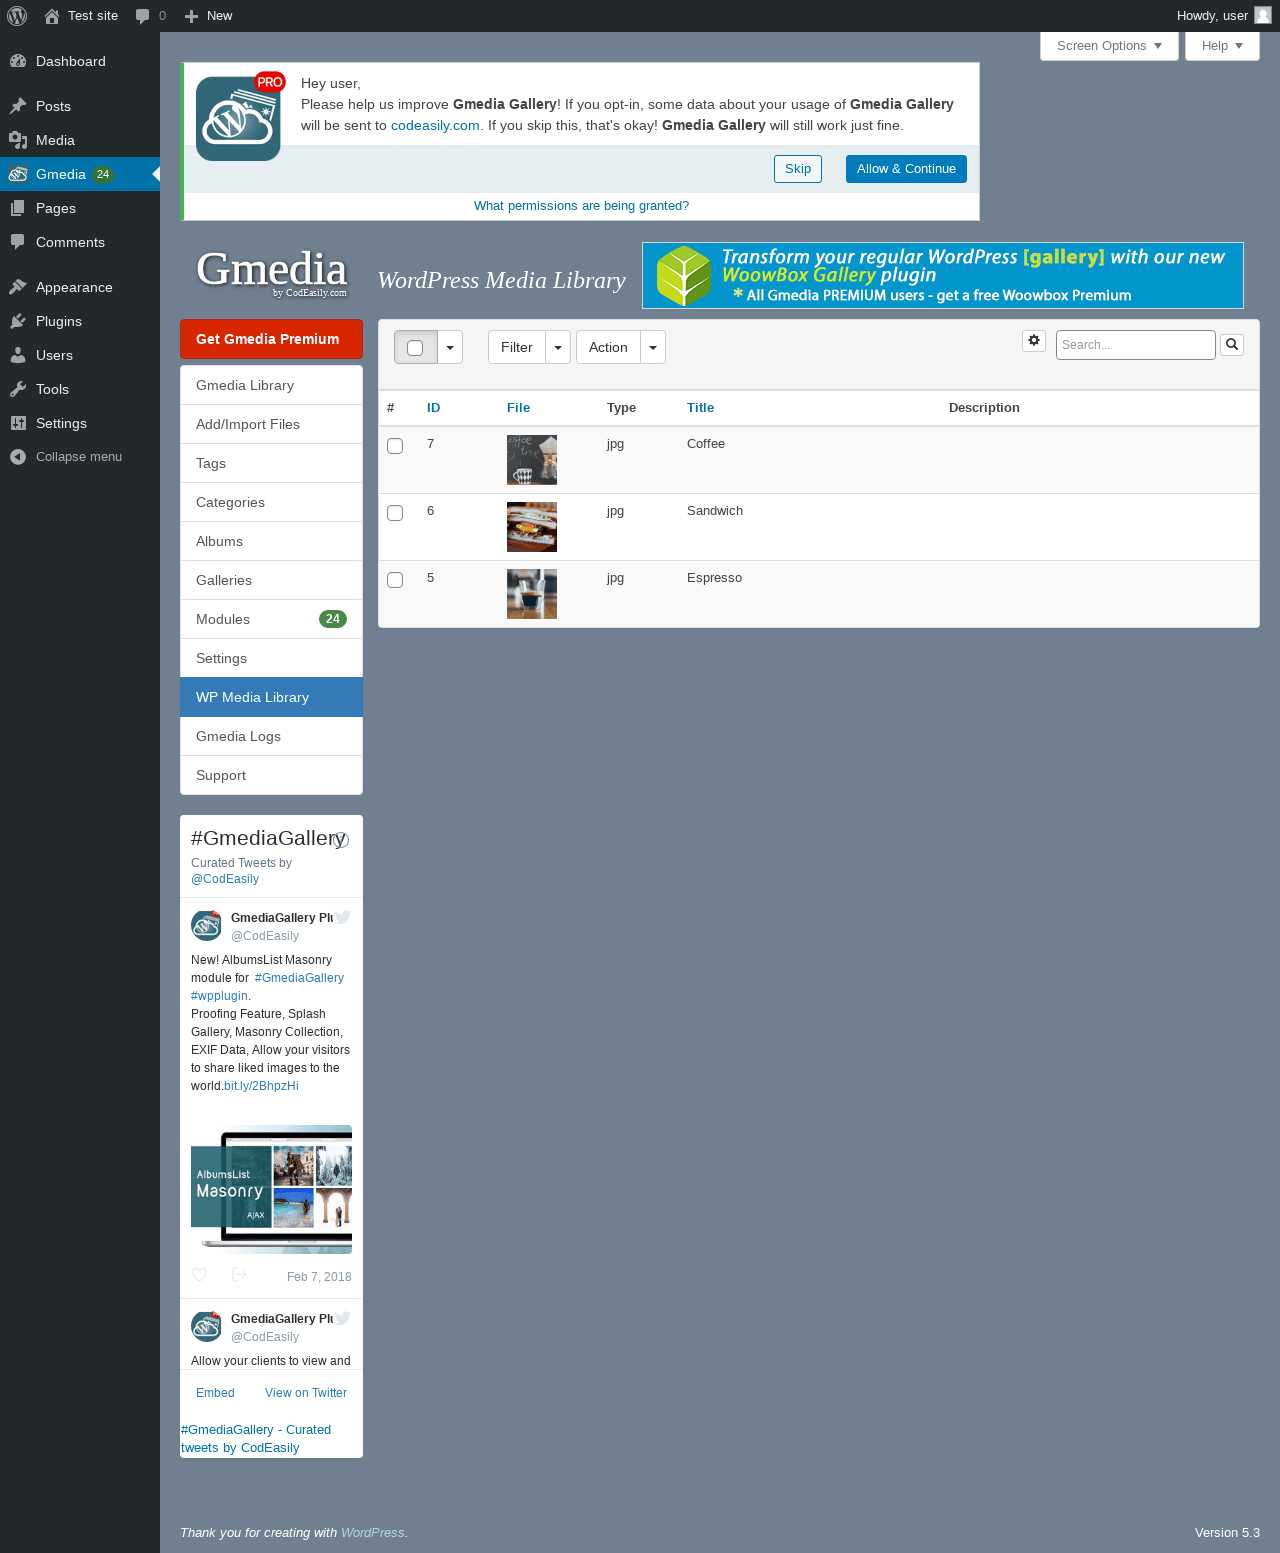
Task: Check the Espresso row checkbox
Action: pos(395,580)
